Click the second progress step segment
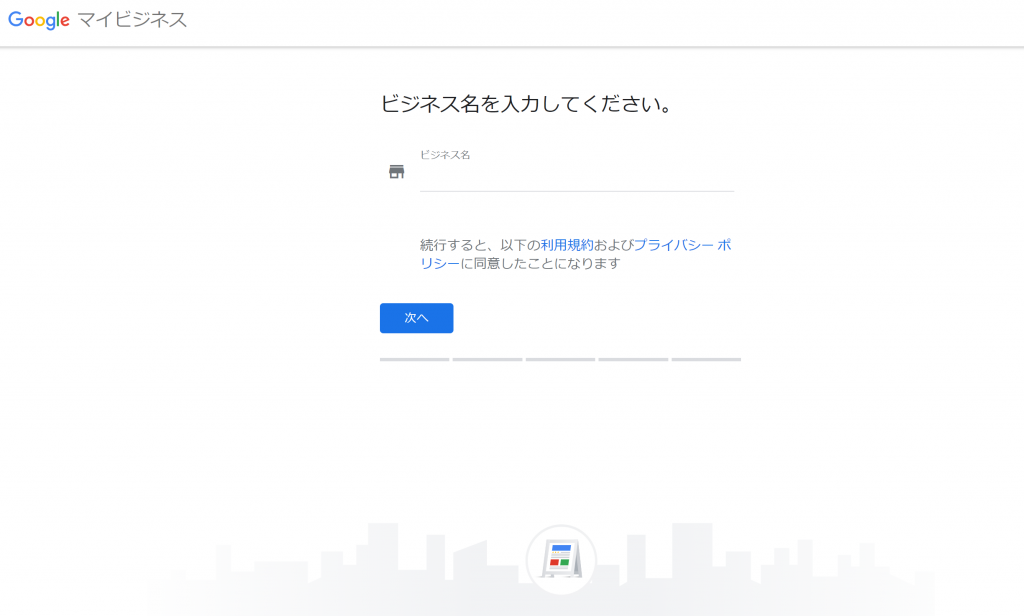This screenshot has width=1024, height=616. (x=487, y=359)
